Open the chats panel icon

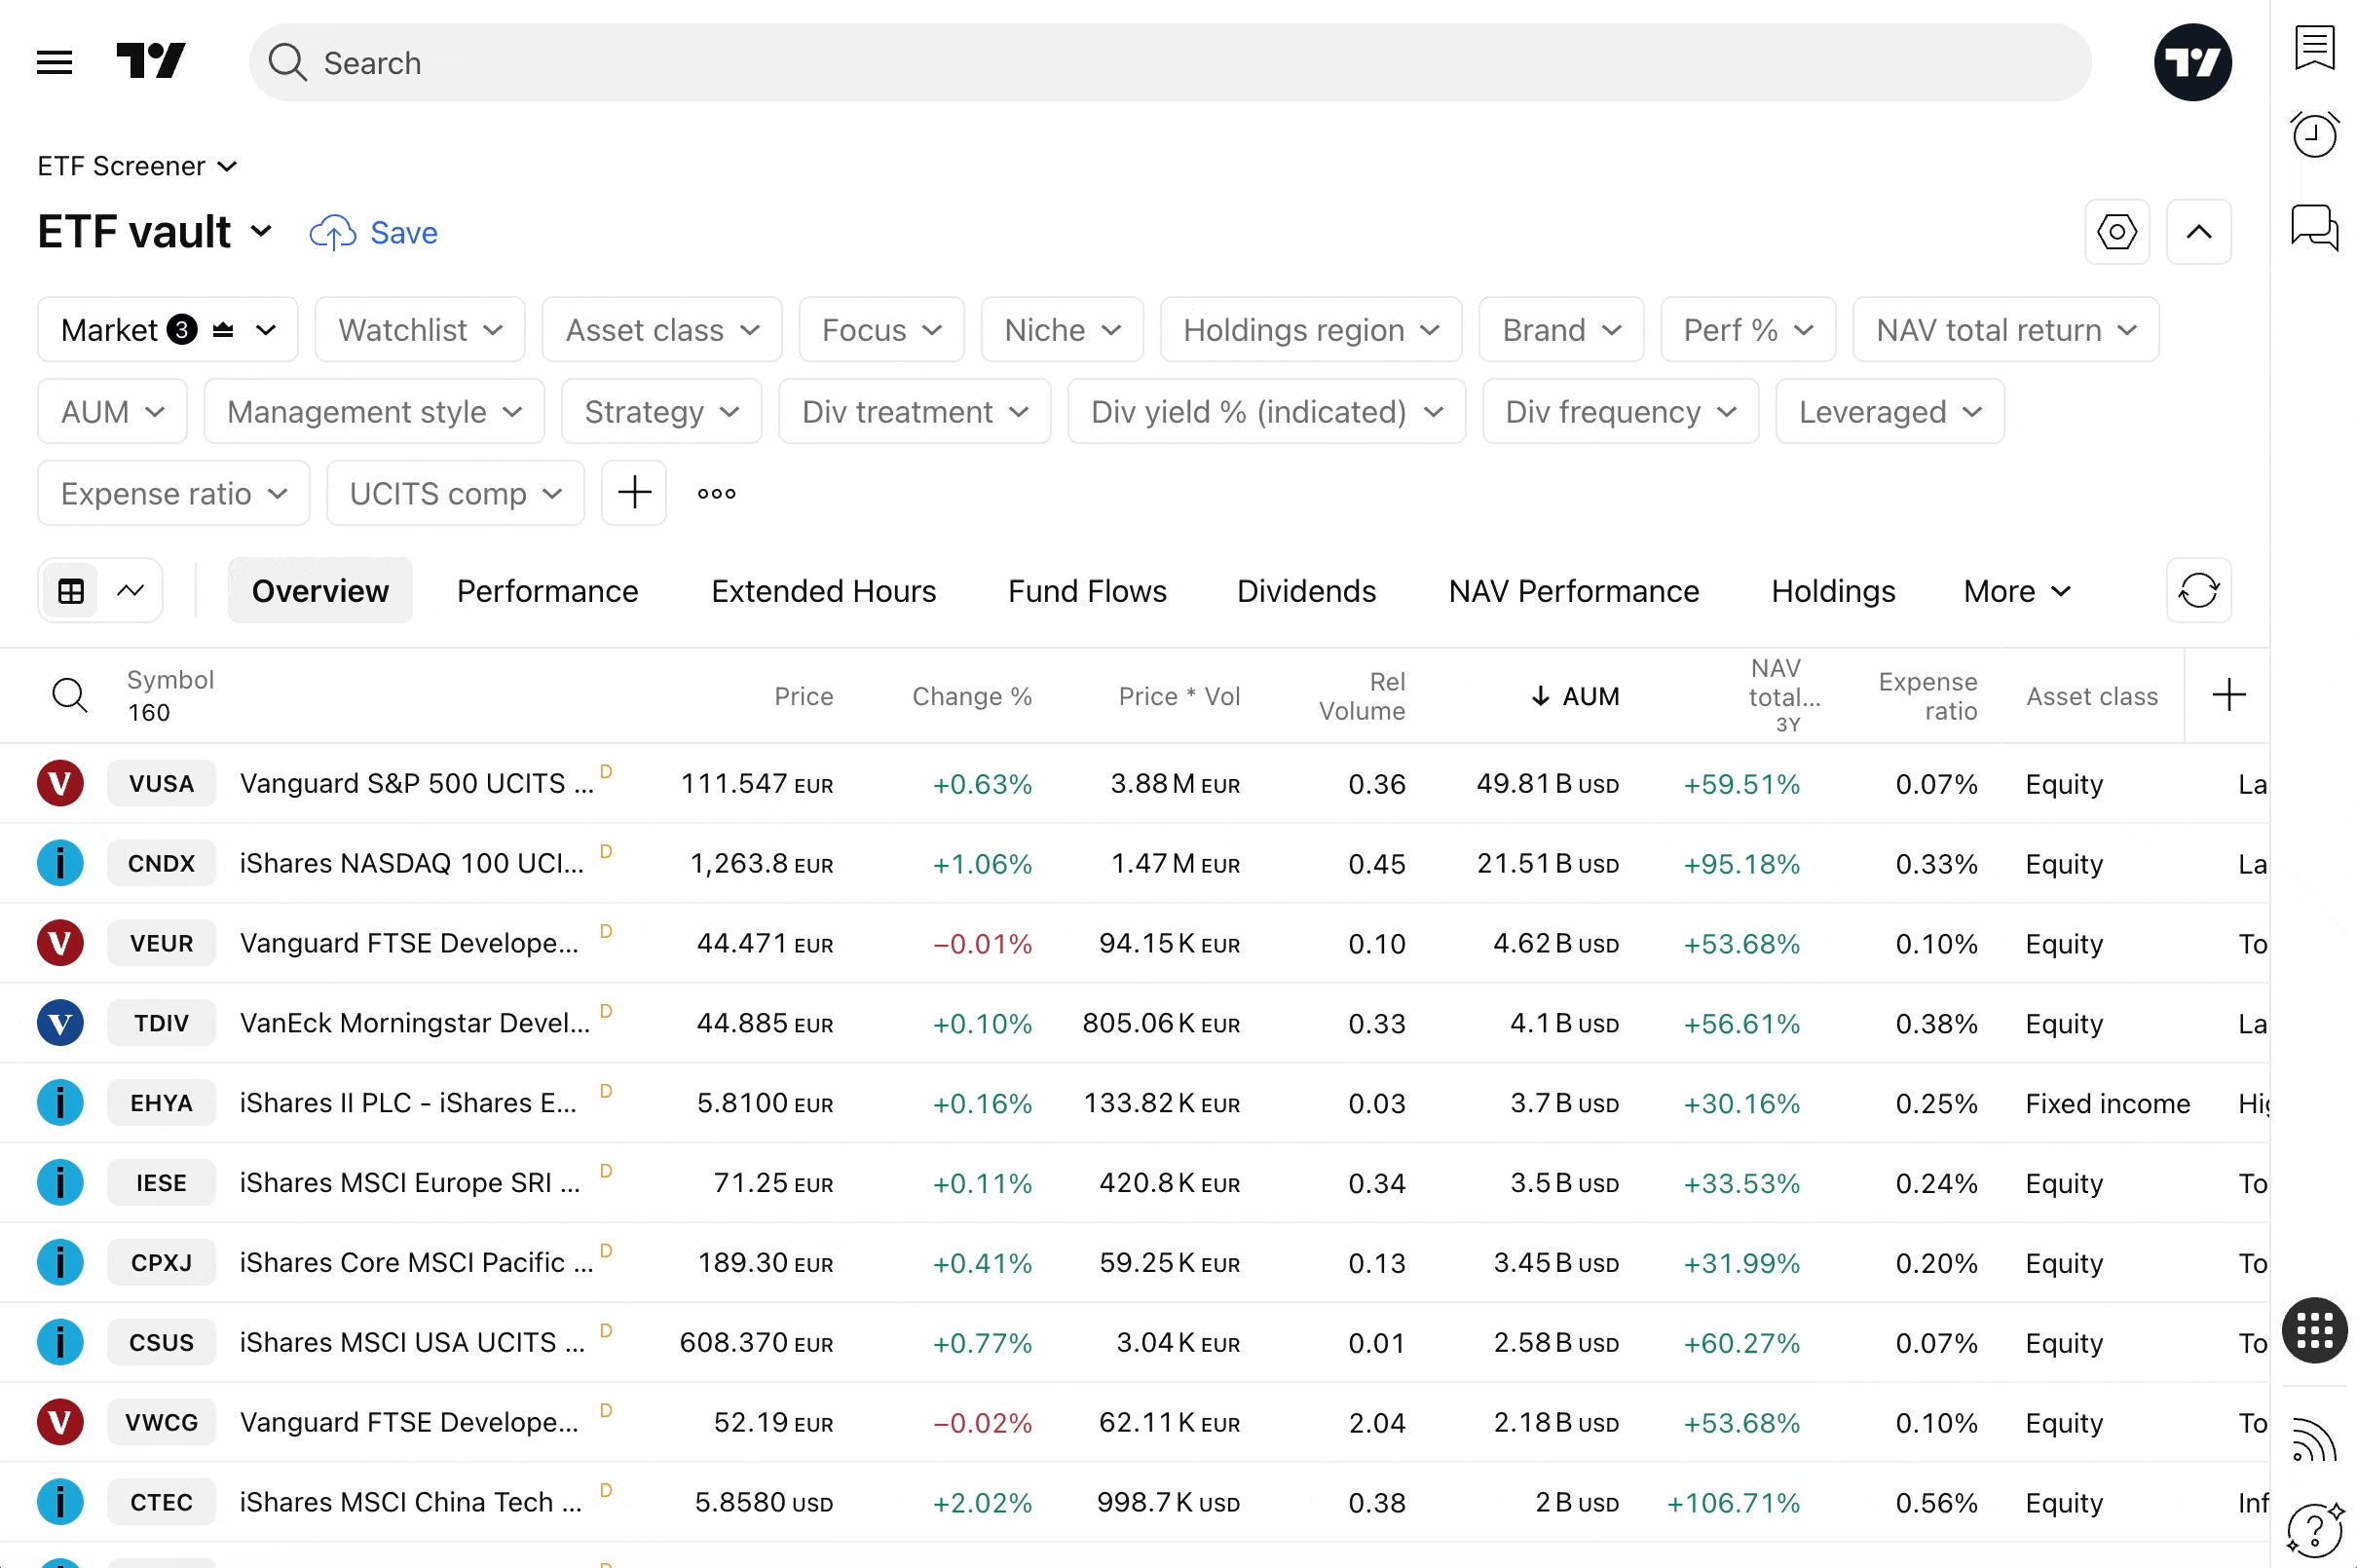pos(2314,227)
